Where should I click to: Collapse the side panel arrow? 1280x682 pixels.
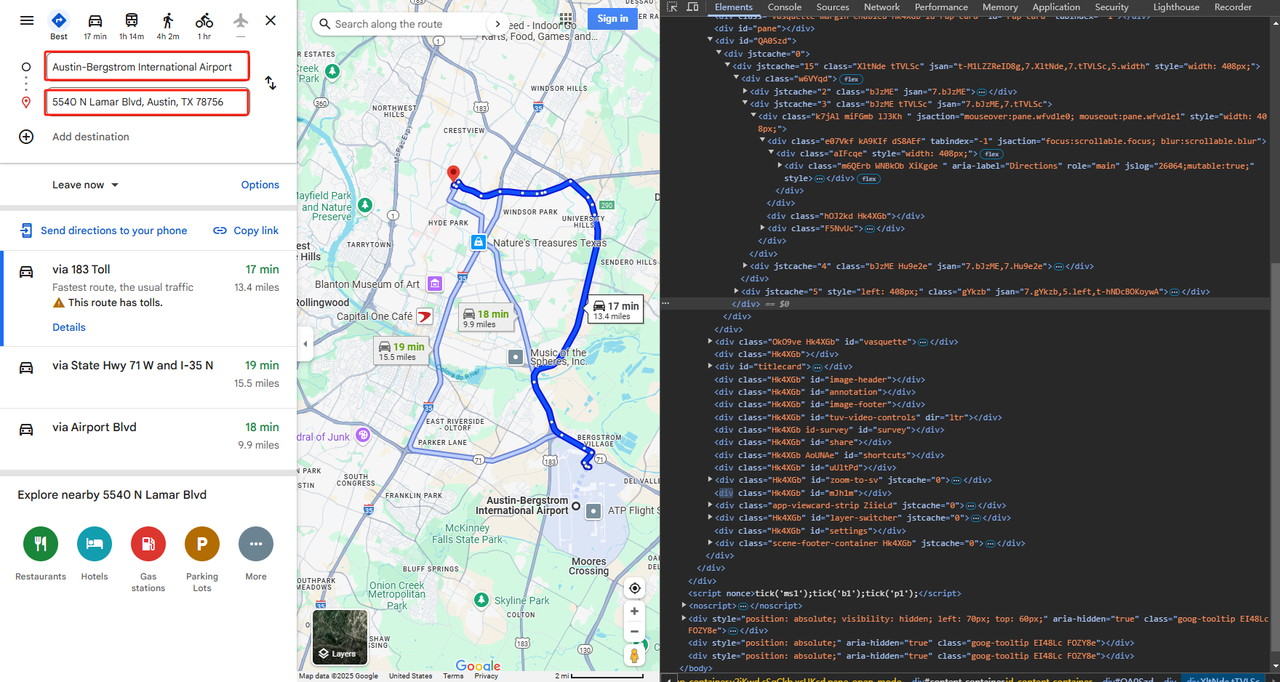coord(304,344)
